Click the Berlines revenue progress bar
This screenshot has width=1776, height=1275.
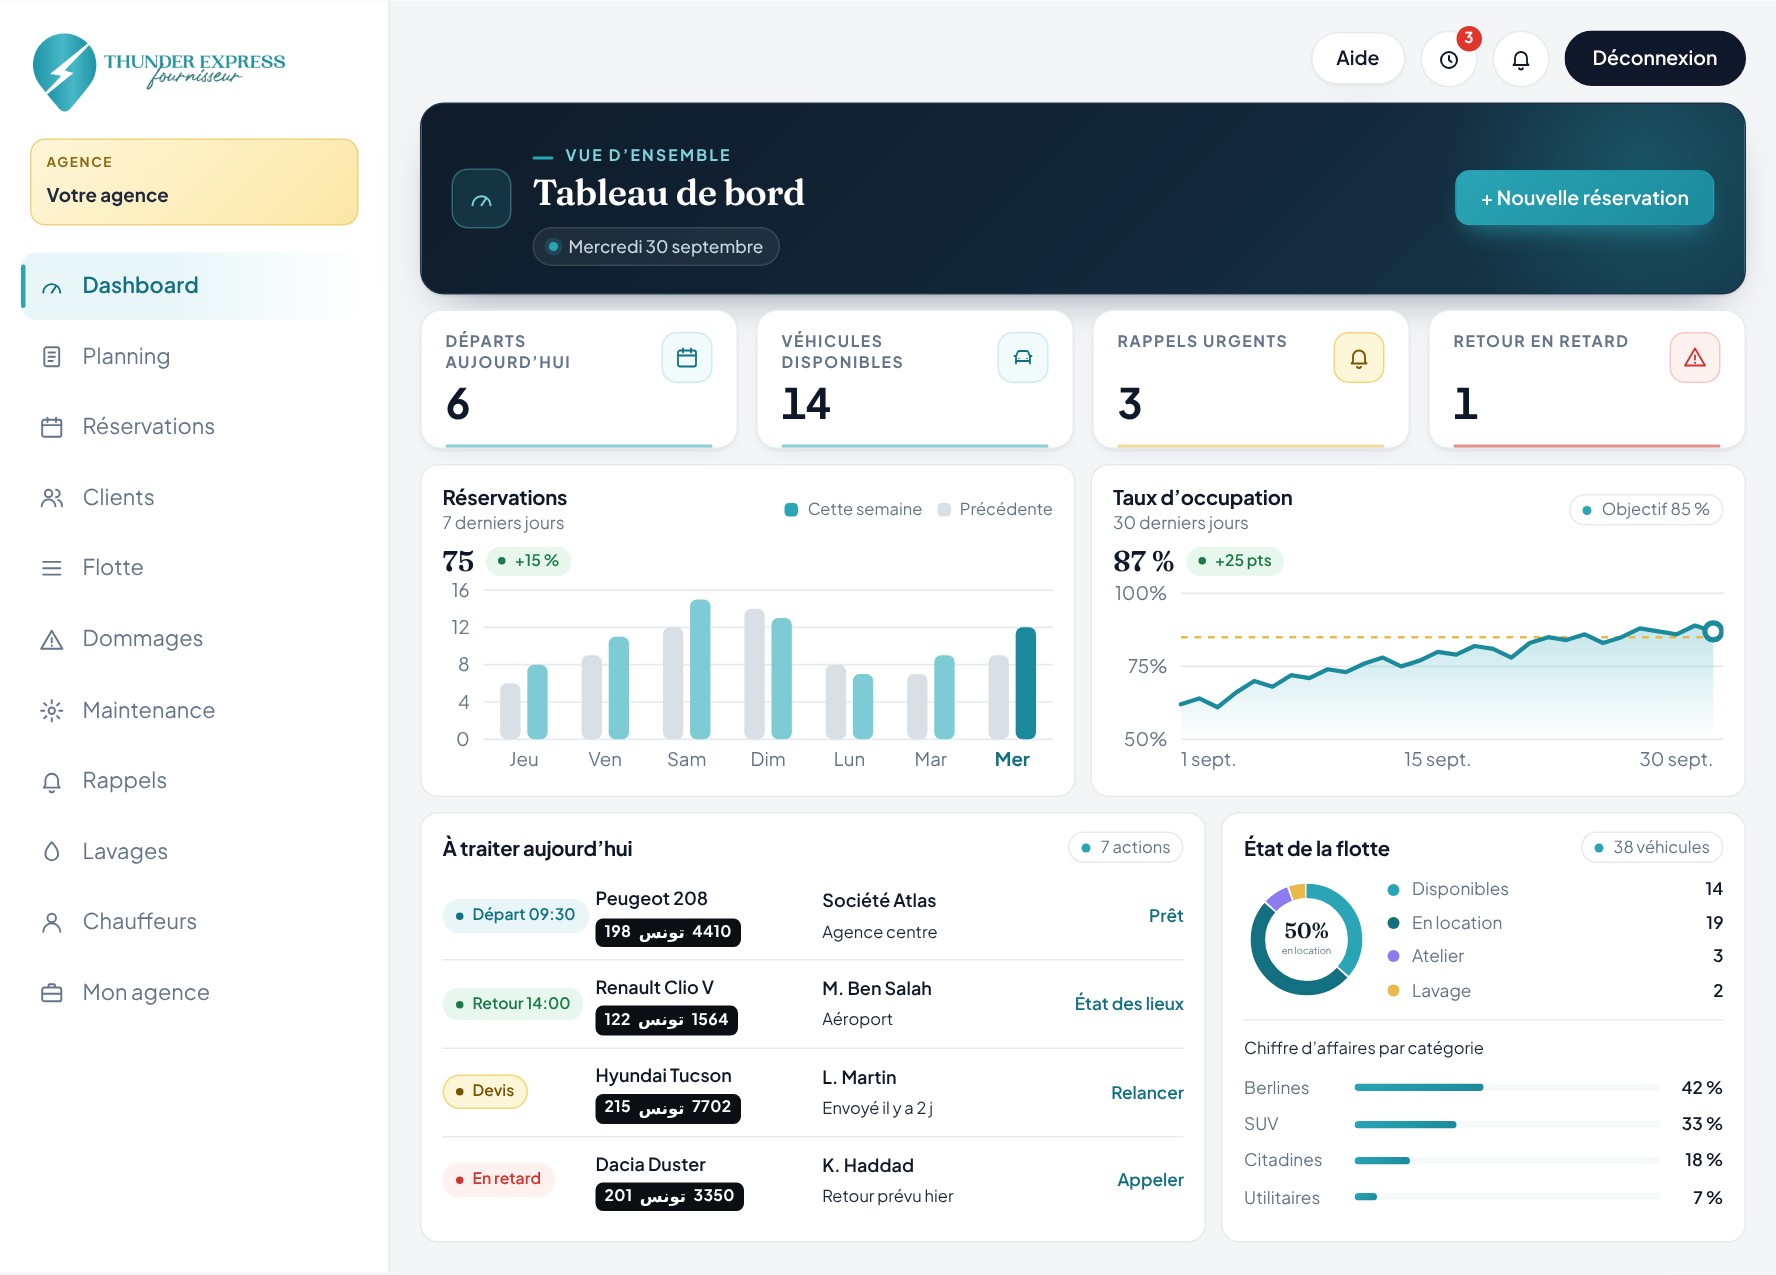click(x=1508, y=1087)
